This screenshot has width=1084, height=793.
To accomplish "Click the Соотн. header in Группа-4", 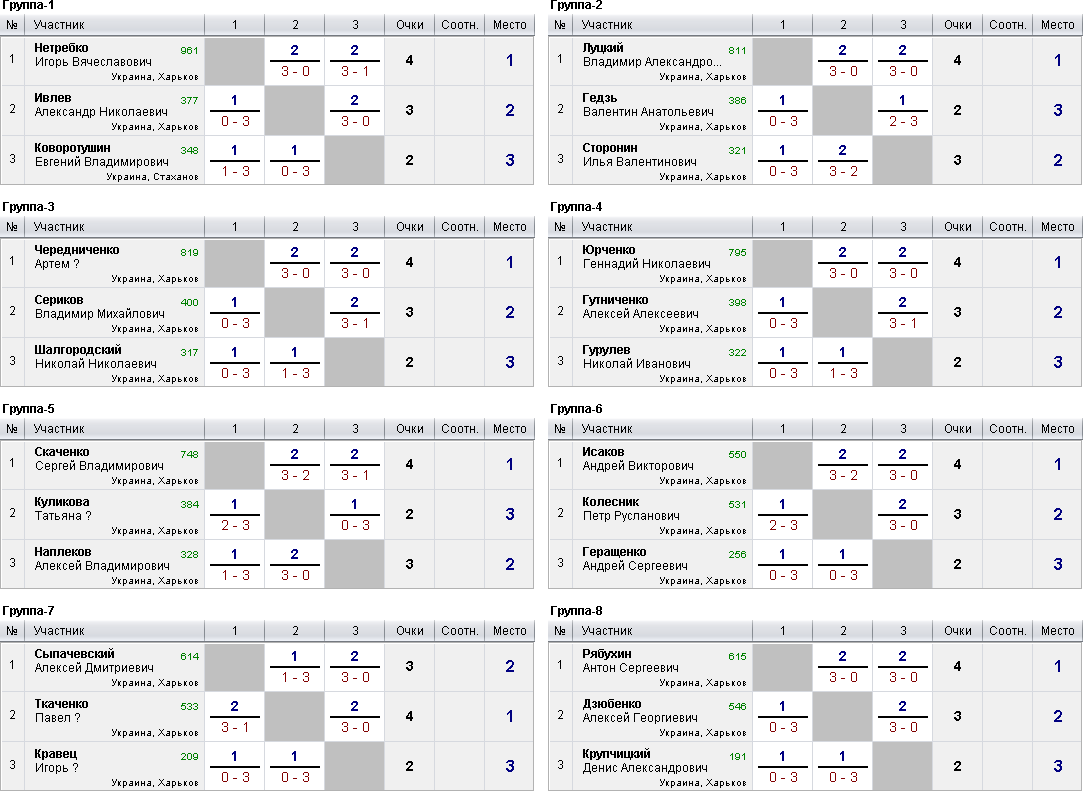I will (x=1007, y=227).
